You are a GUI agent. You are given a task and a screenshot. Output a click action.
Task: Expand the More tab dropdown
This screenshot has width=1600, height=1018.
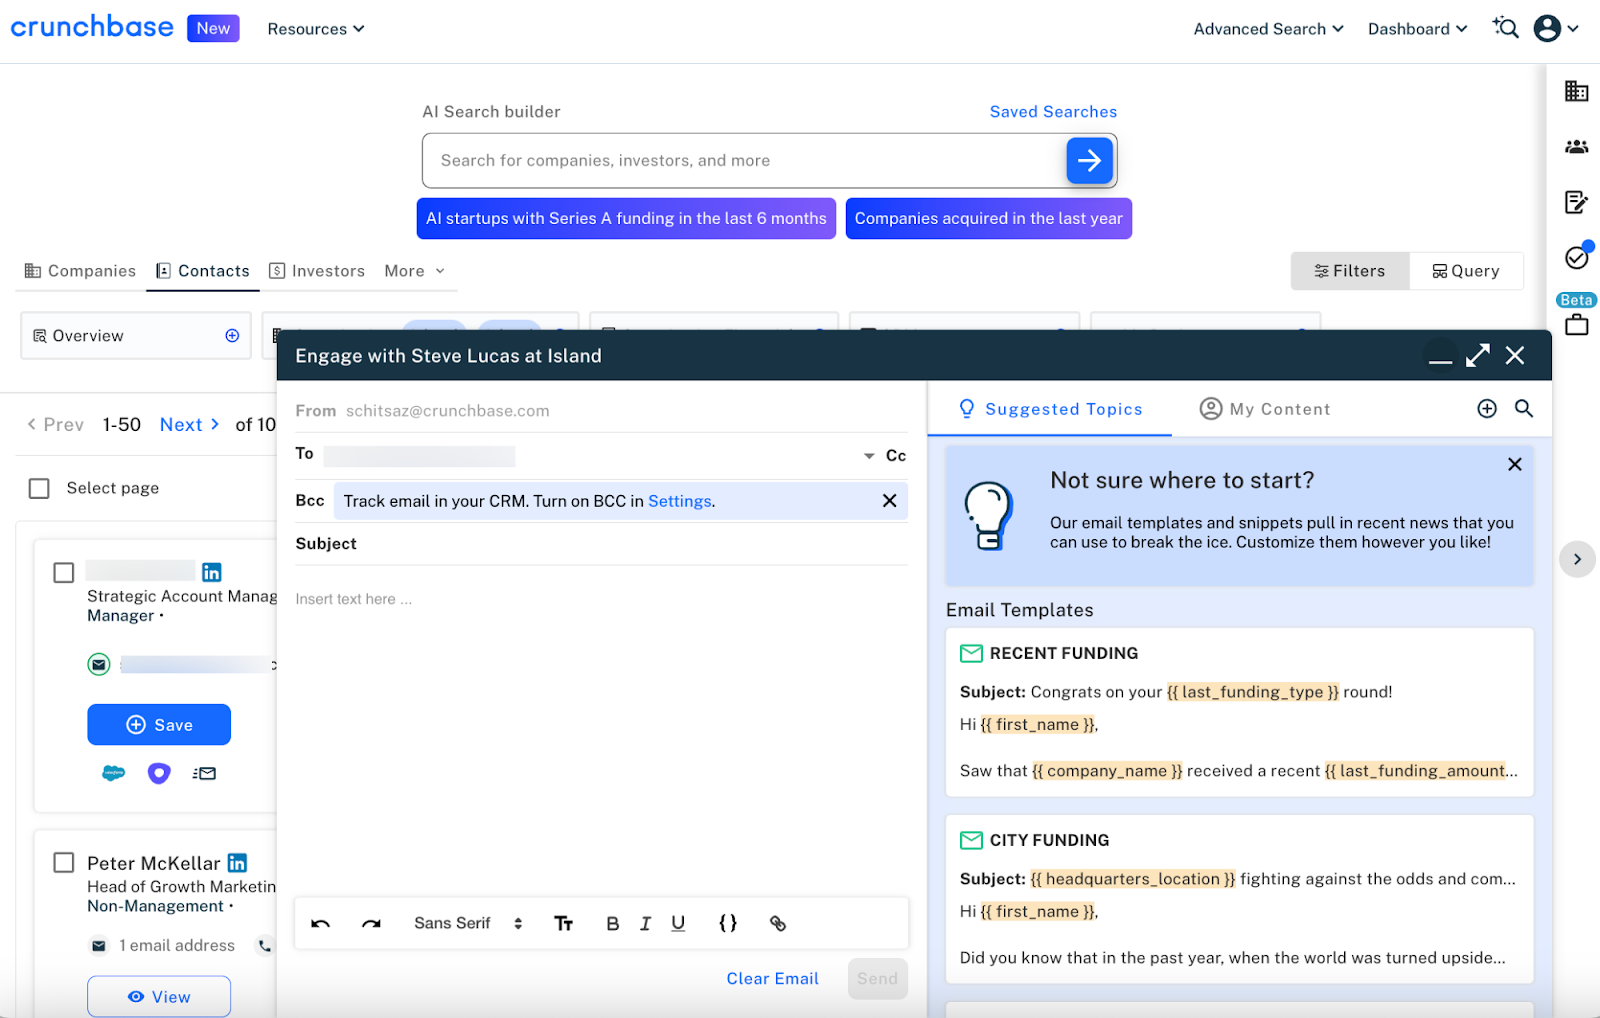tap(415, 271)
